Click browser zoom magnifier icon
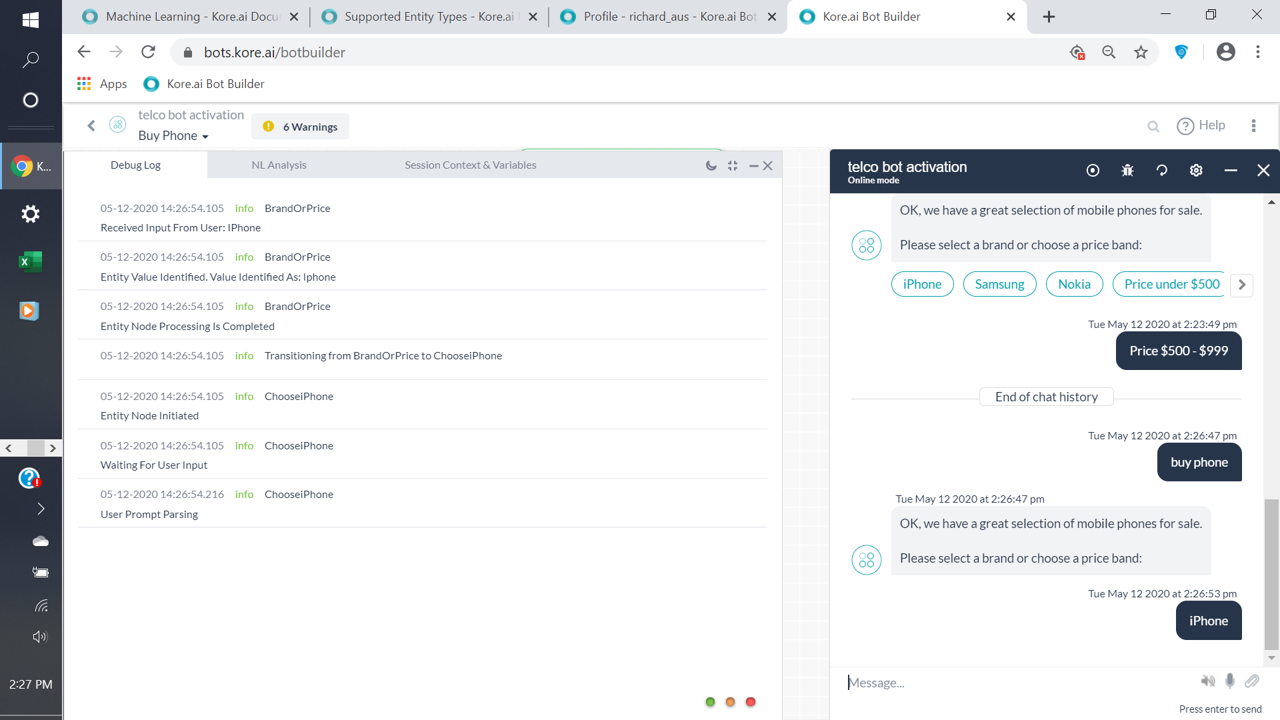1280x720 pixels. (1108, 52)
